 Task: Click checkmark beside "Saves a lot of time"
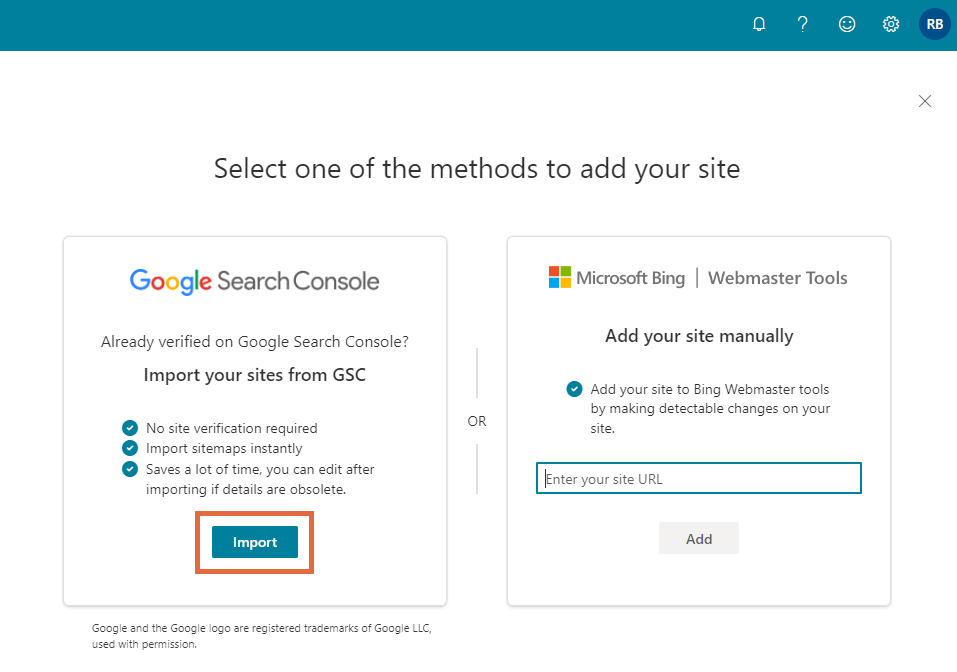click(130, 468)
